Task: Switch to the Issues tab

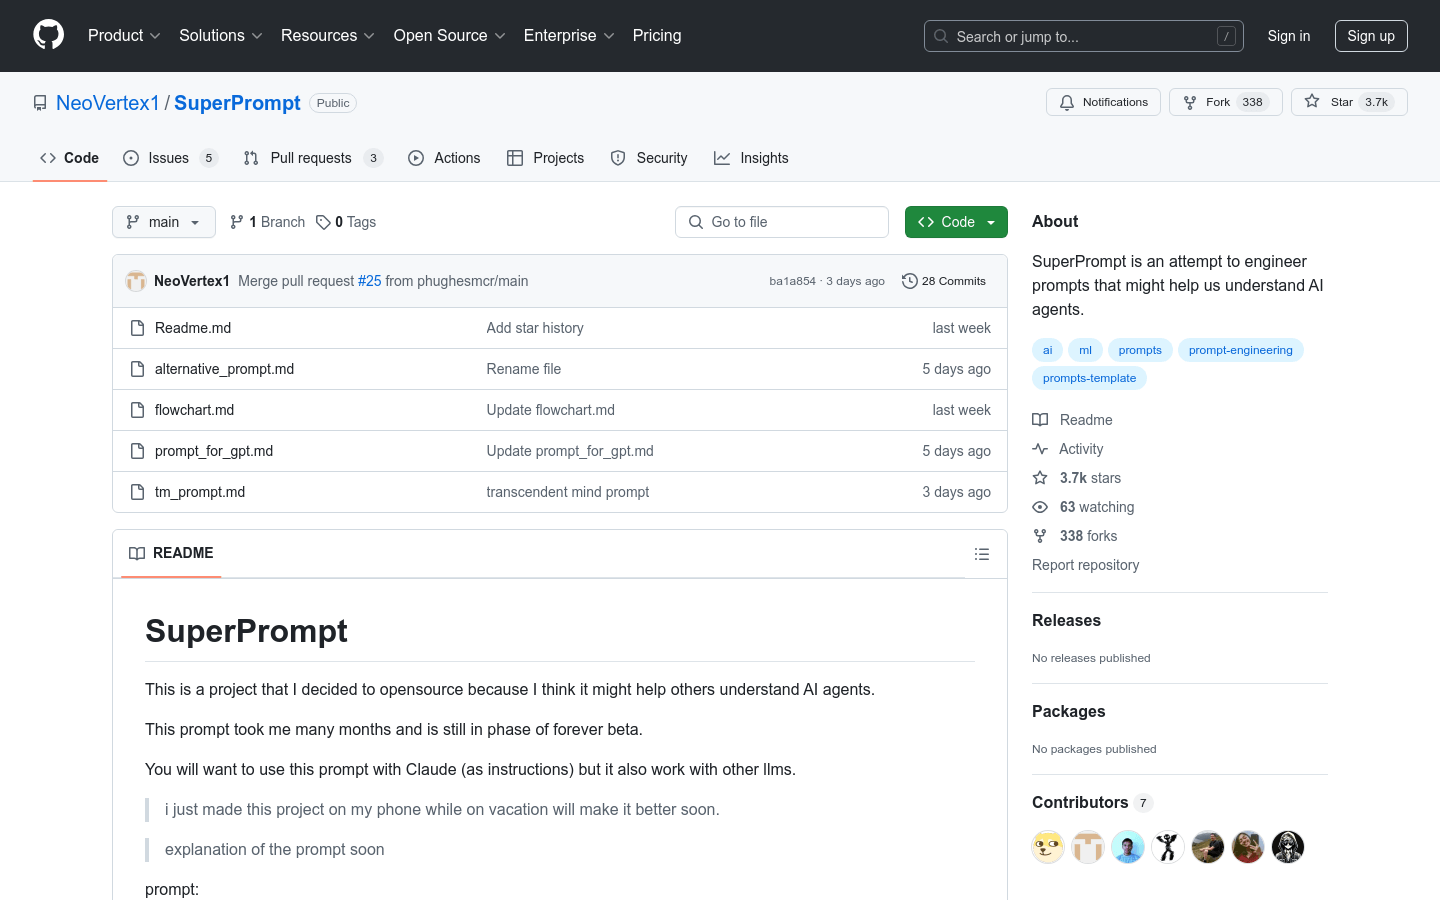Action: tap(170, 158)
